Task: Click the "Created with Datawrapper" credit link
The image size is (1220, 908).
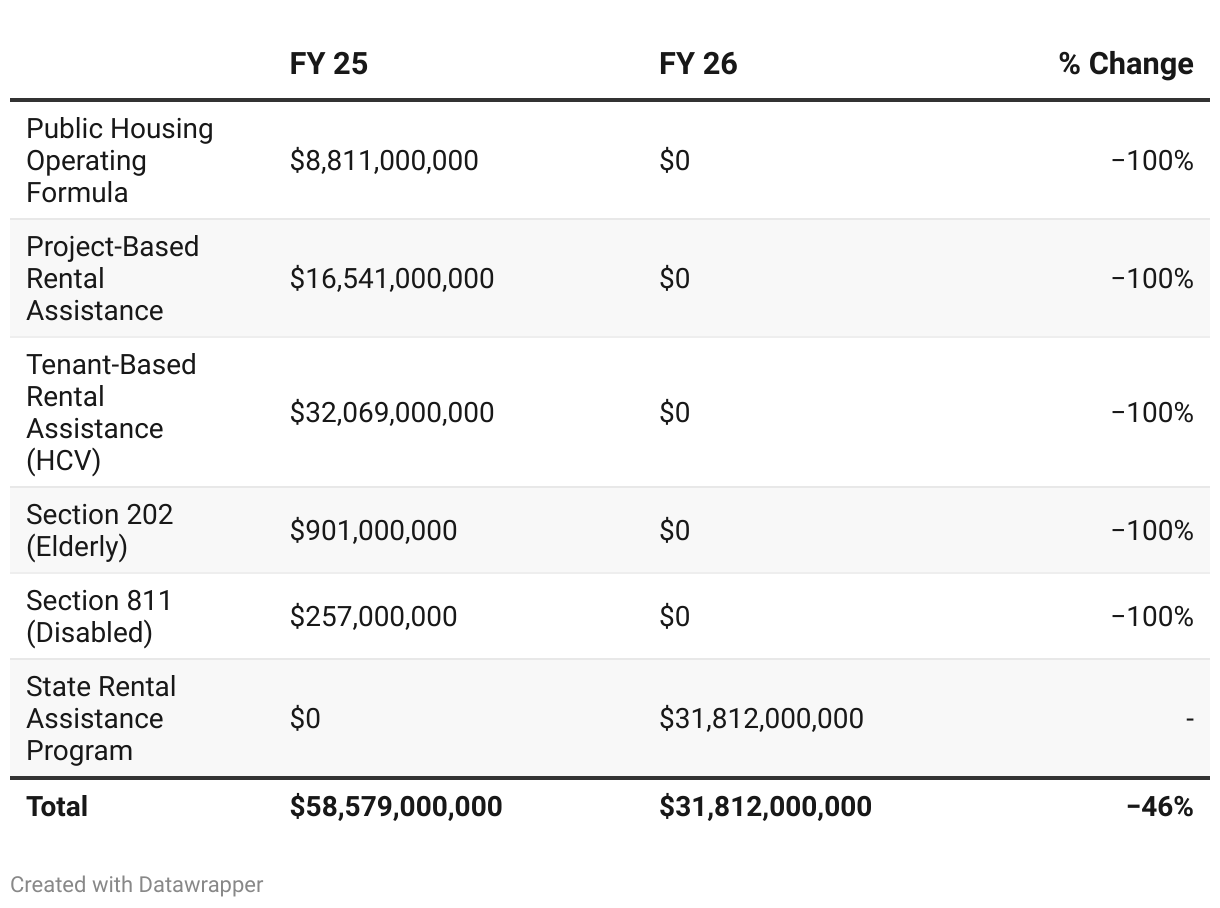Action: [x=137, y=885]
